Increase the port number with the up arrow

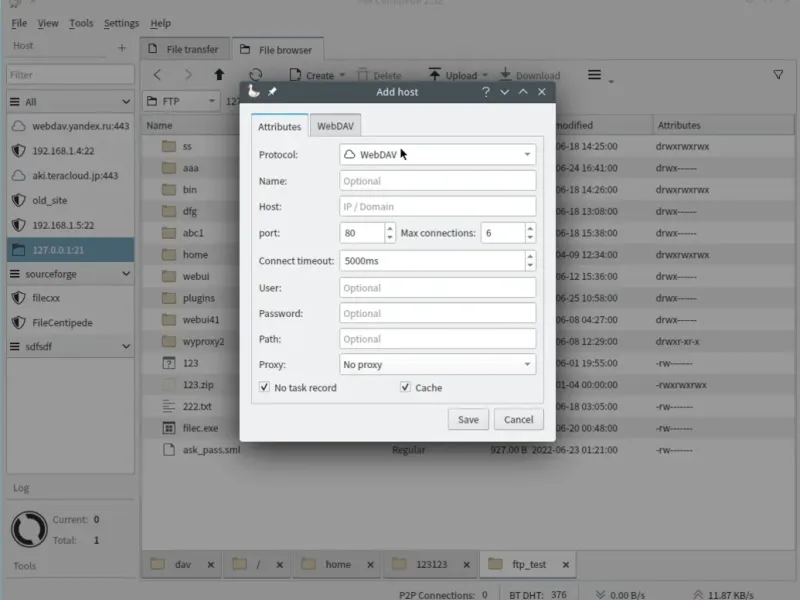(390, 228)
